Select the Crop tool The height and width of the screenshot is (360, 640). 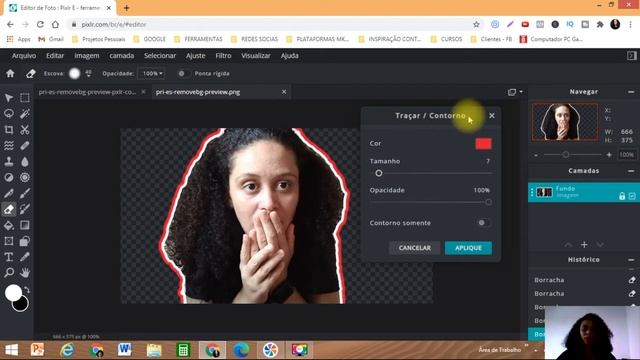9,129
